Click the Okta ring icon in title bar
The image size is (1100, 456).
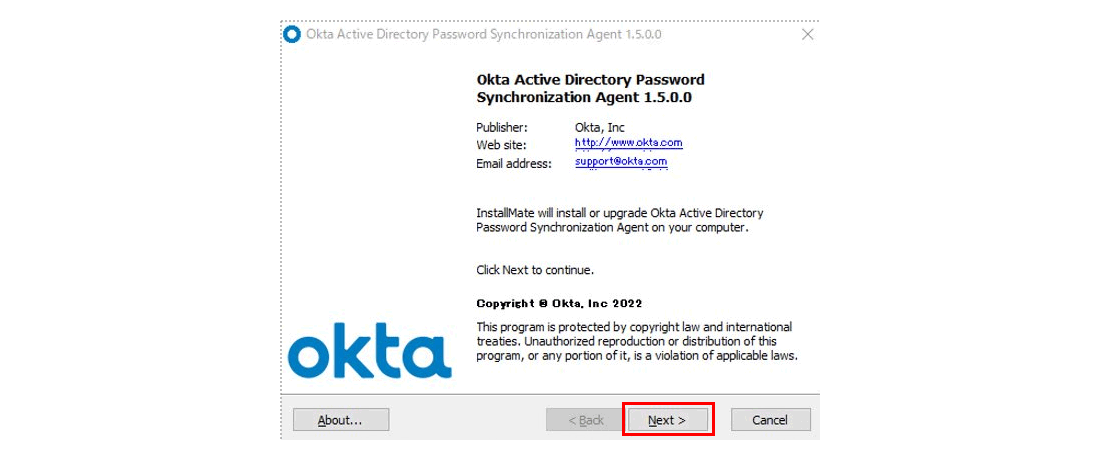(x=292, y=34)
